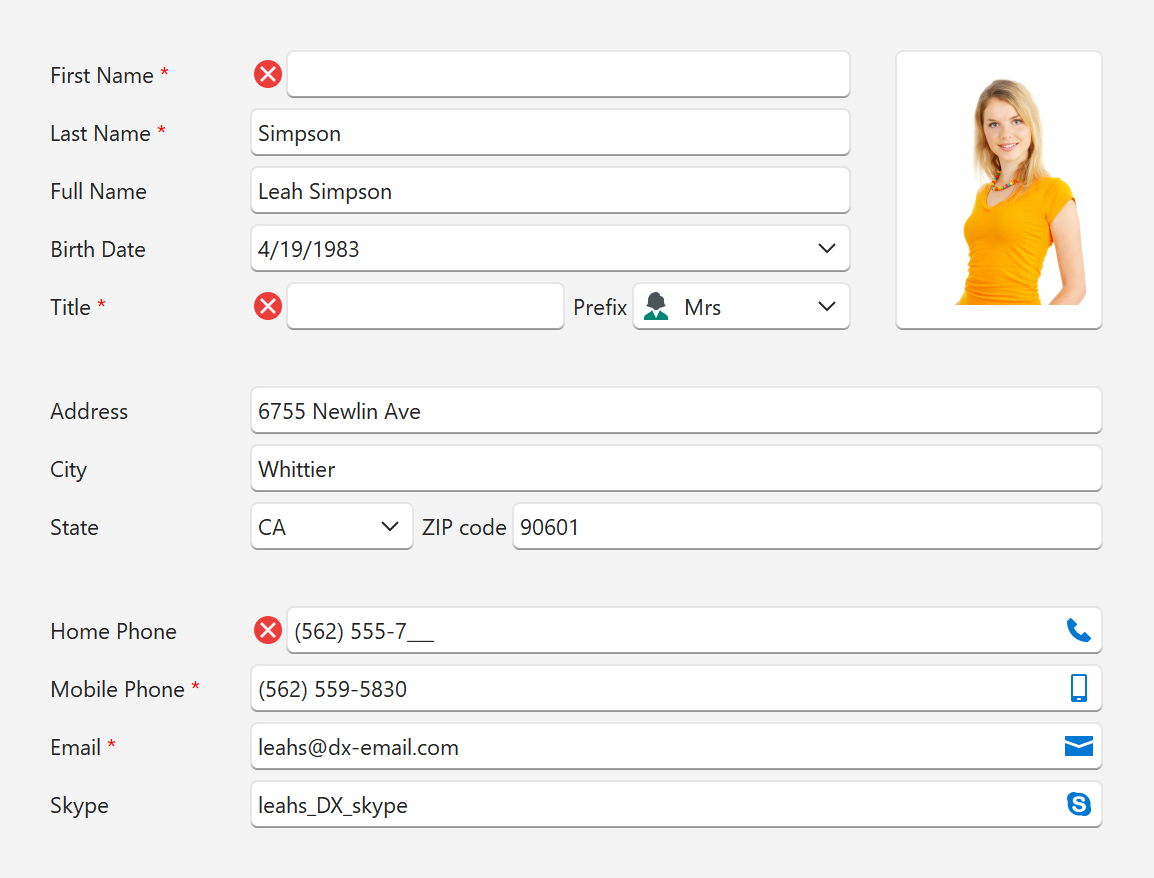This screenshot has height=878, width=1154.
Task: Click the person icon in Prefix box
Action: 656,307
